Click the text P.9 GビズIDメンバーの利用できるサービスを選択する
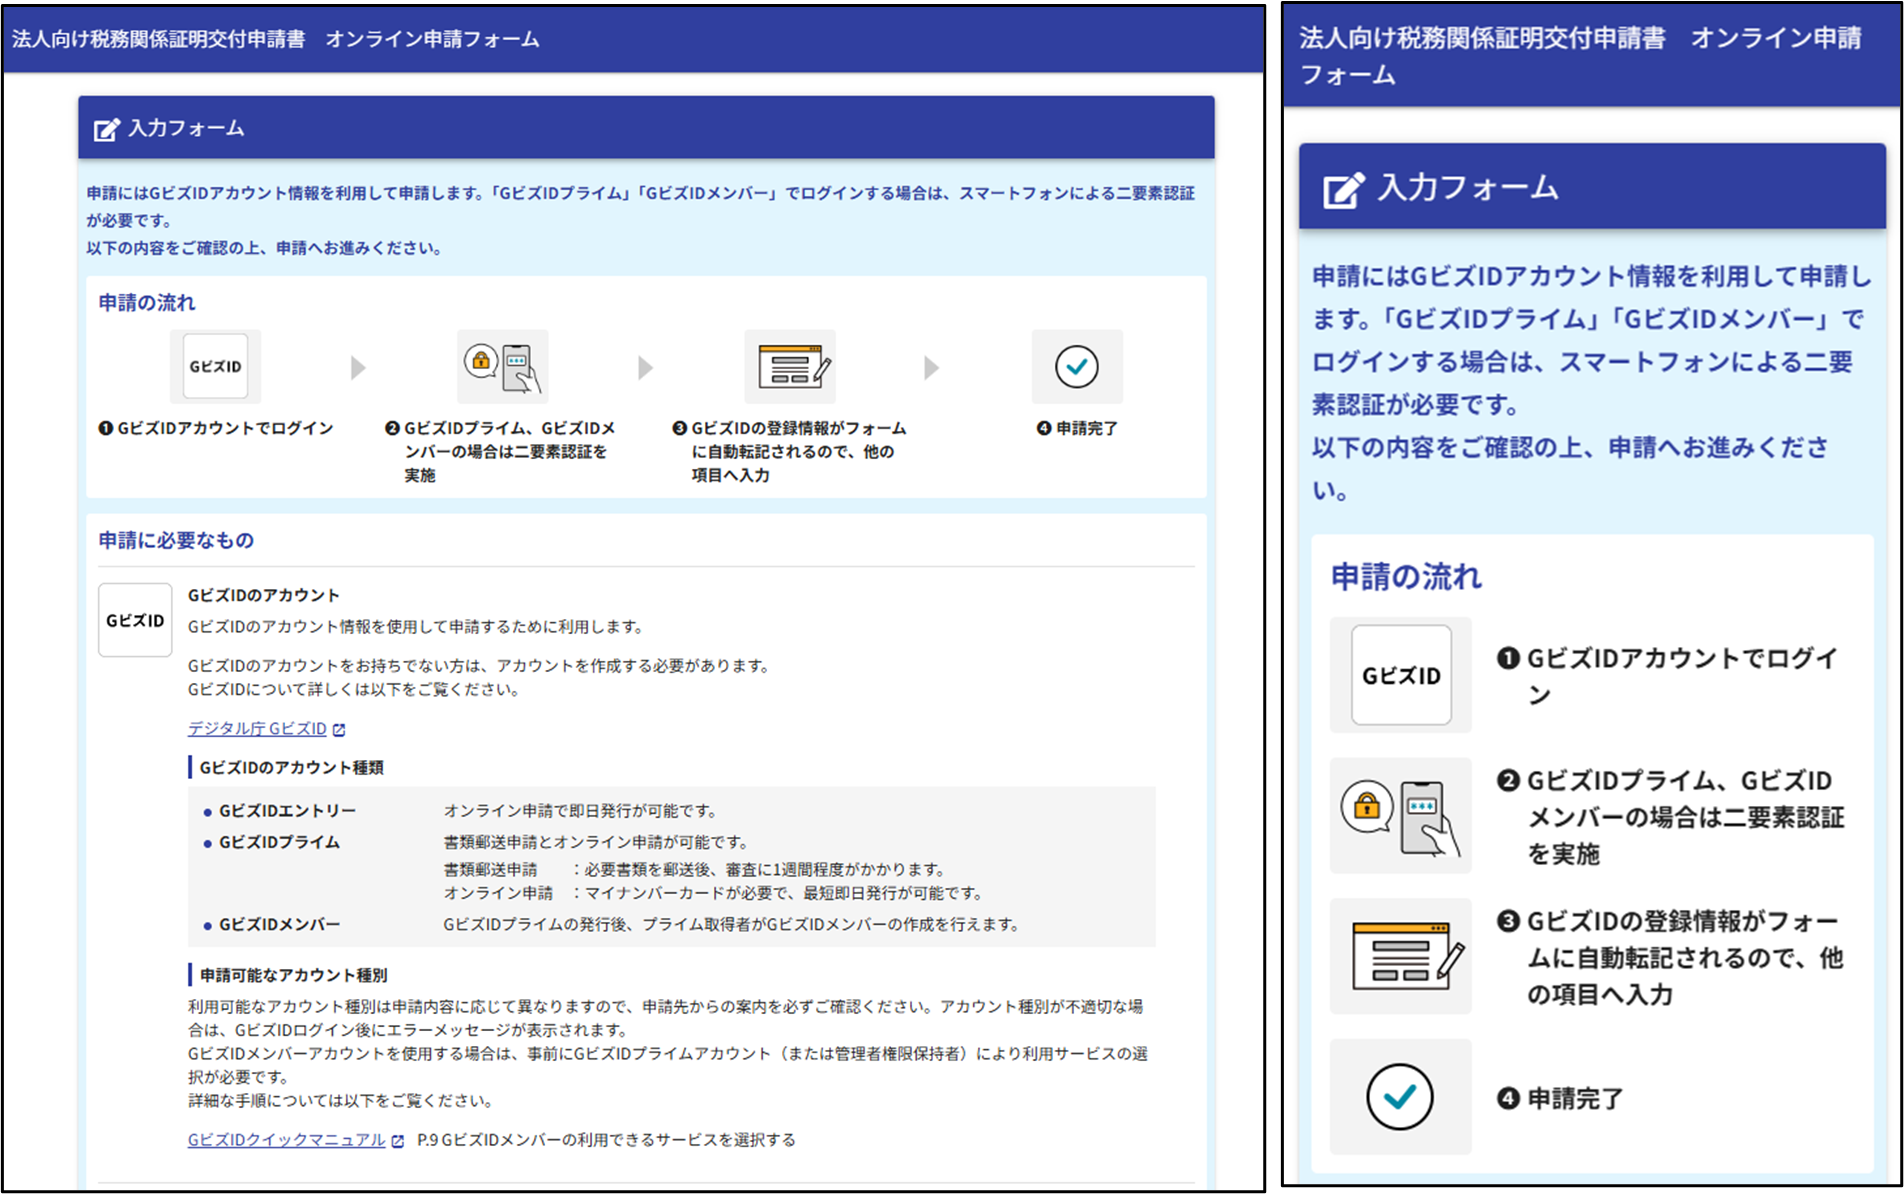Screen dimensions: 1904x1194 [606, 1140]
